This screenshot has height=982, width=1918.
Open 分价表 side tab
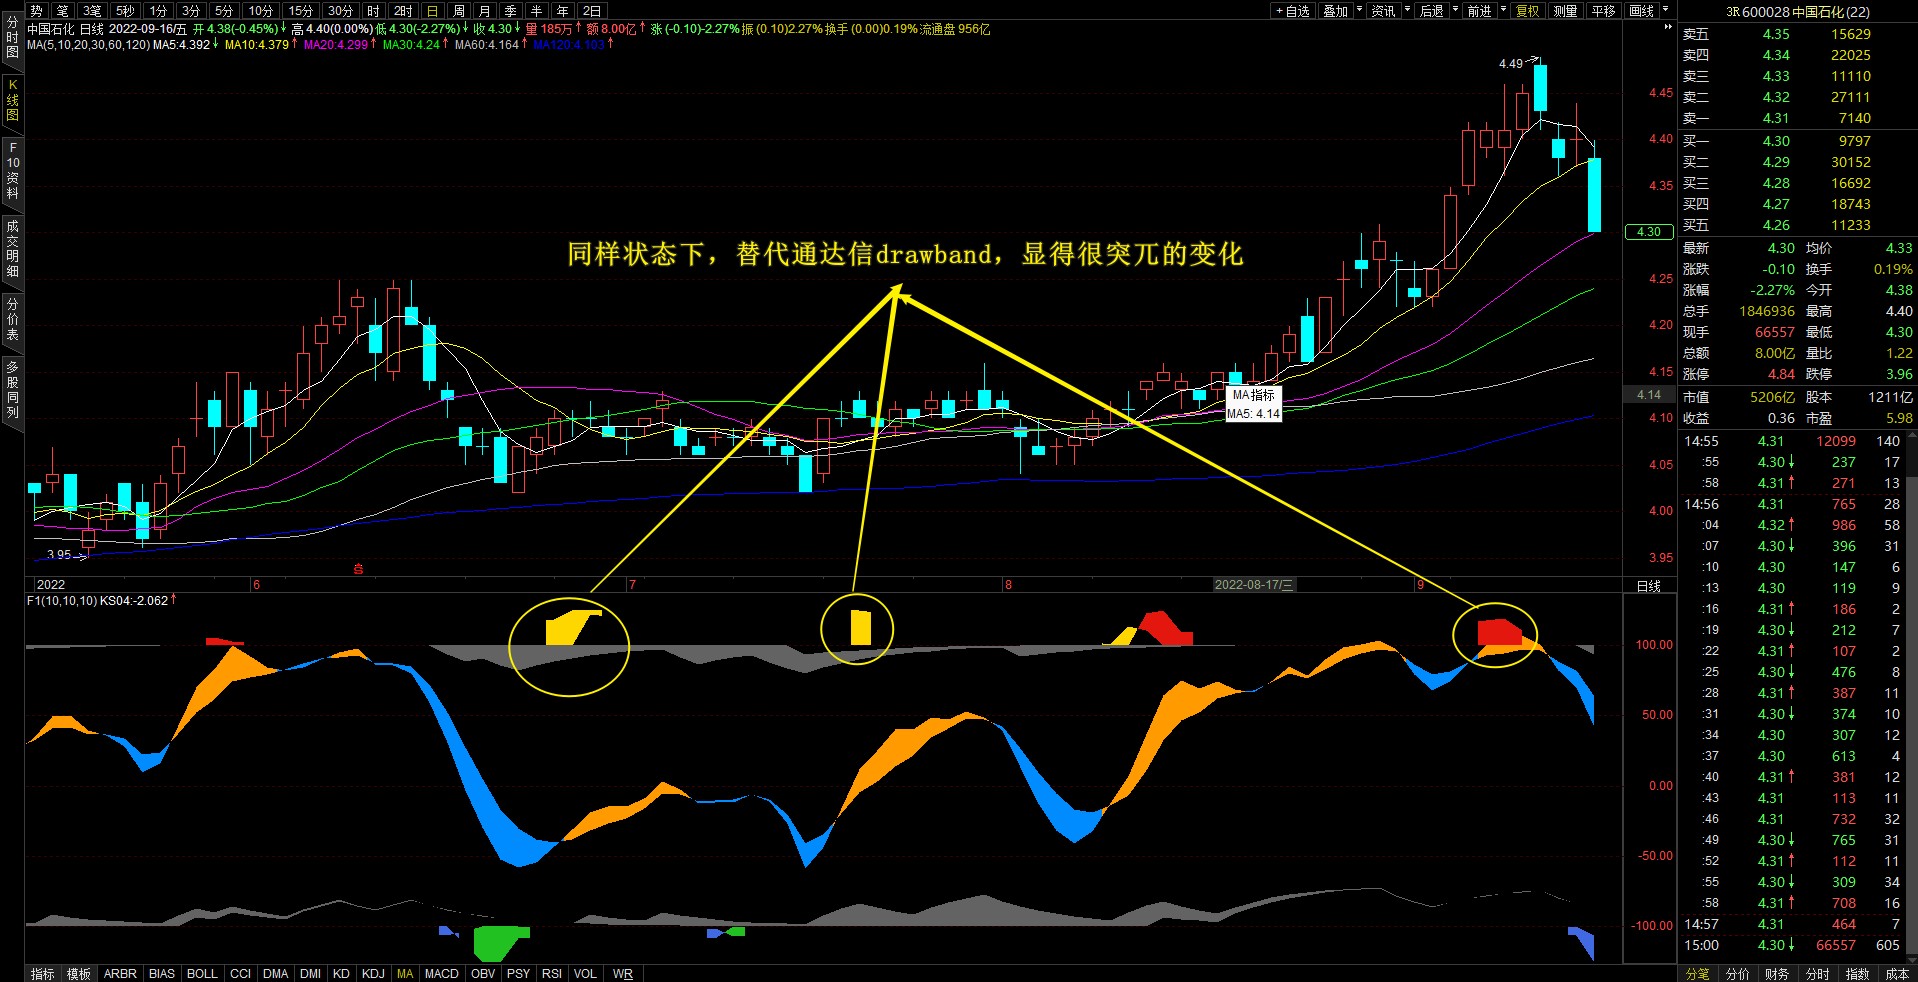(x=12, y=319)
